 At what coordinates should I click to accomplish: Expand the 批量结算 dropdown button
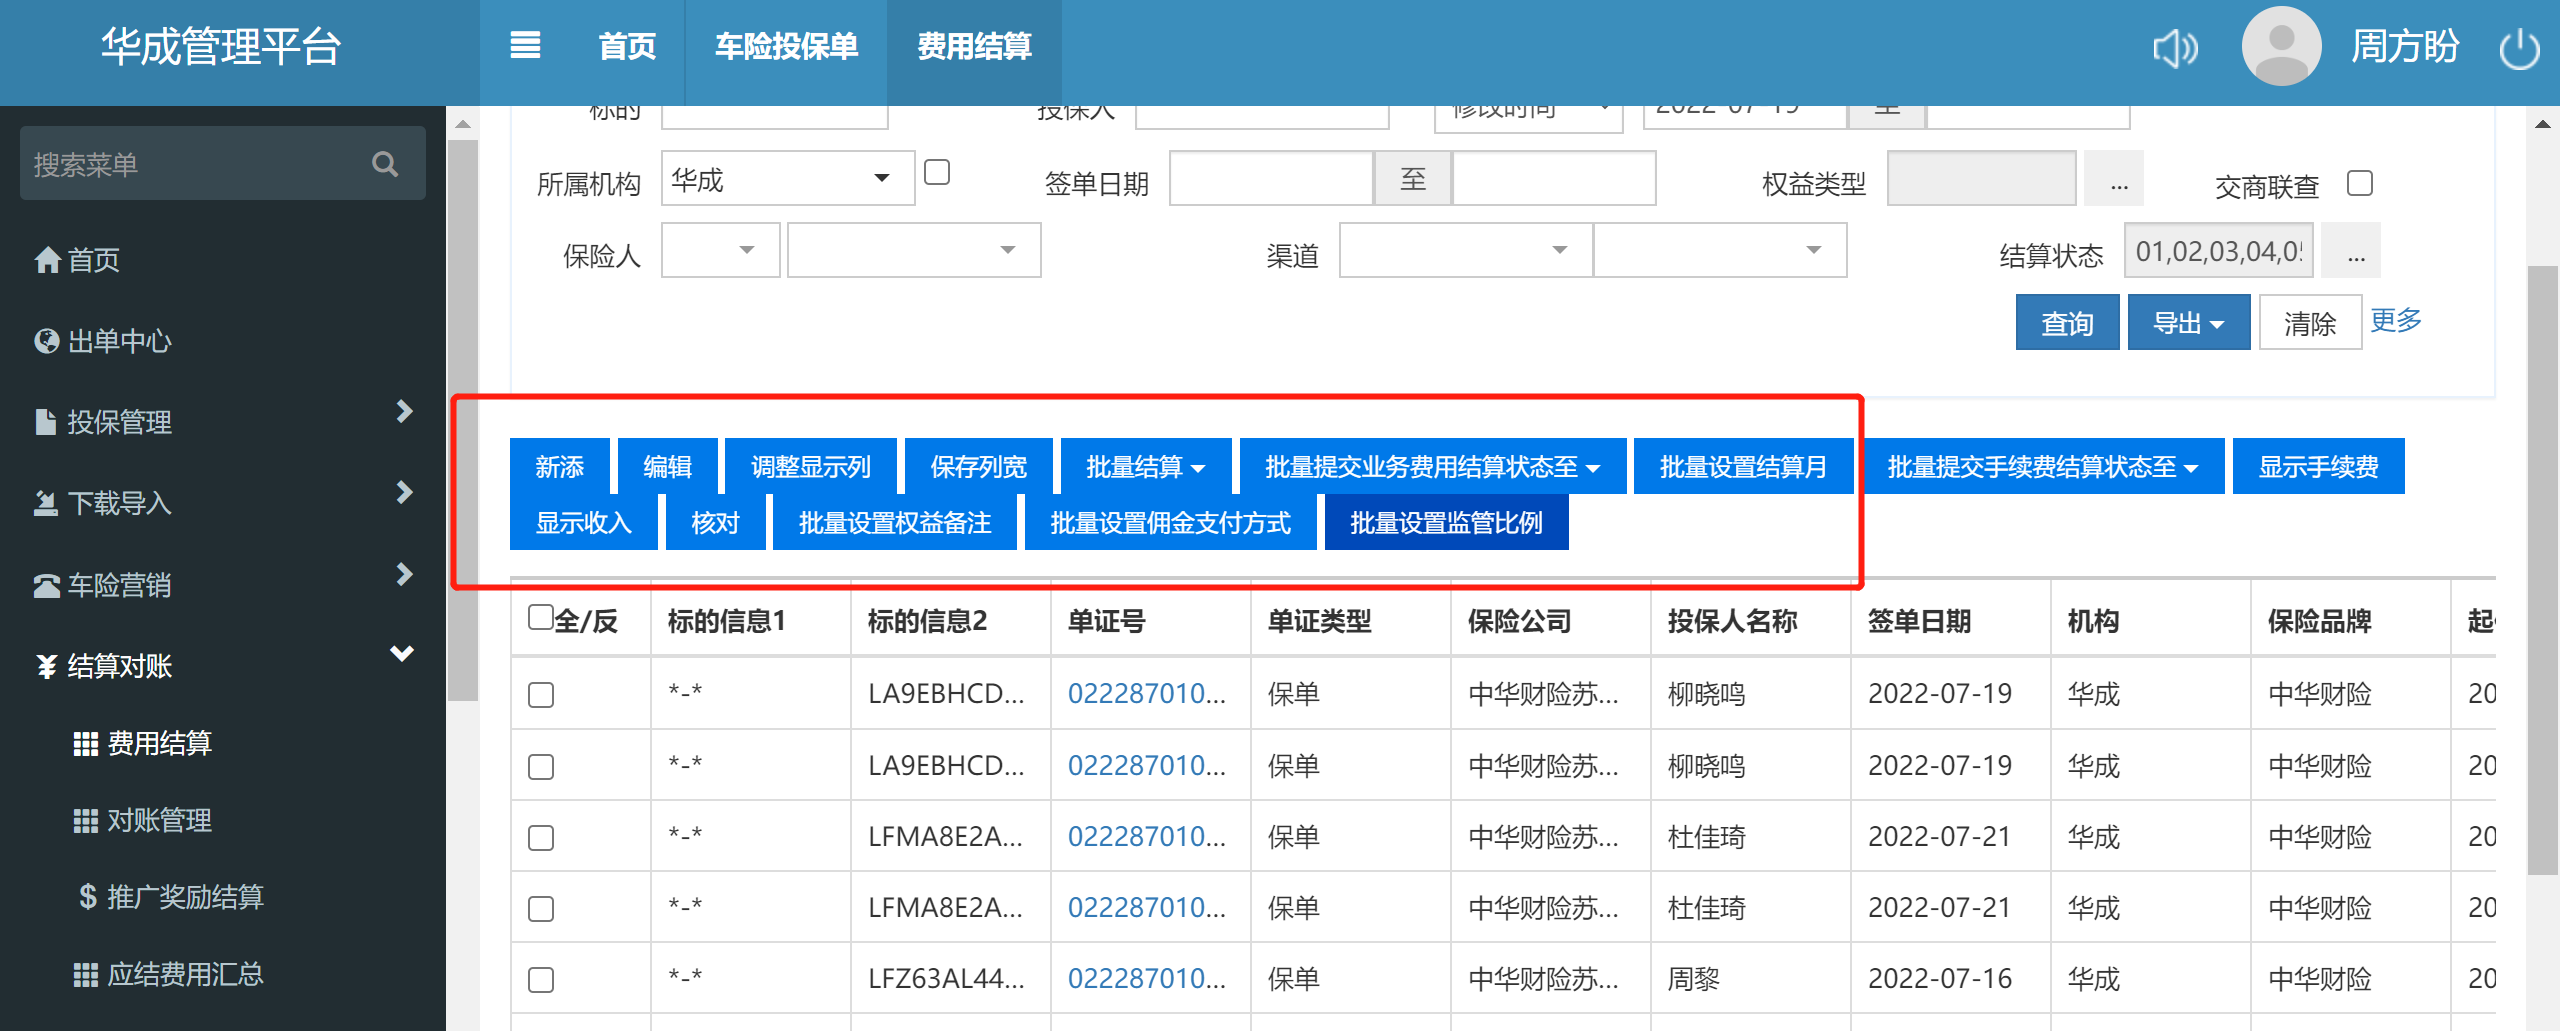coord(1145,467)
